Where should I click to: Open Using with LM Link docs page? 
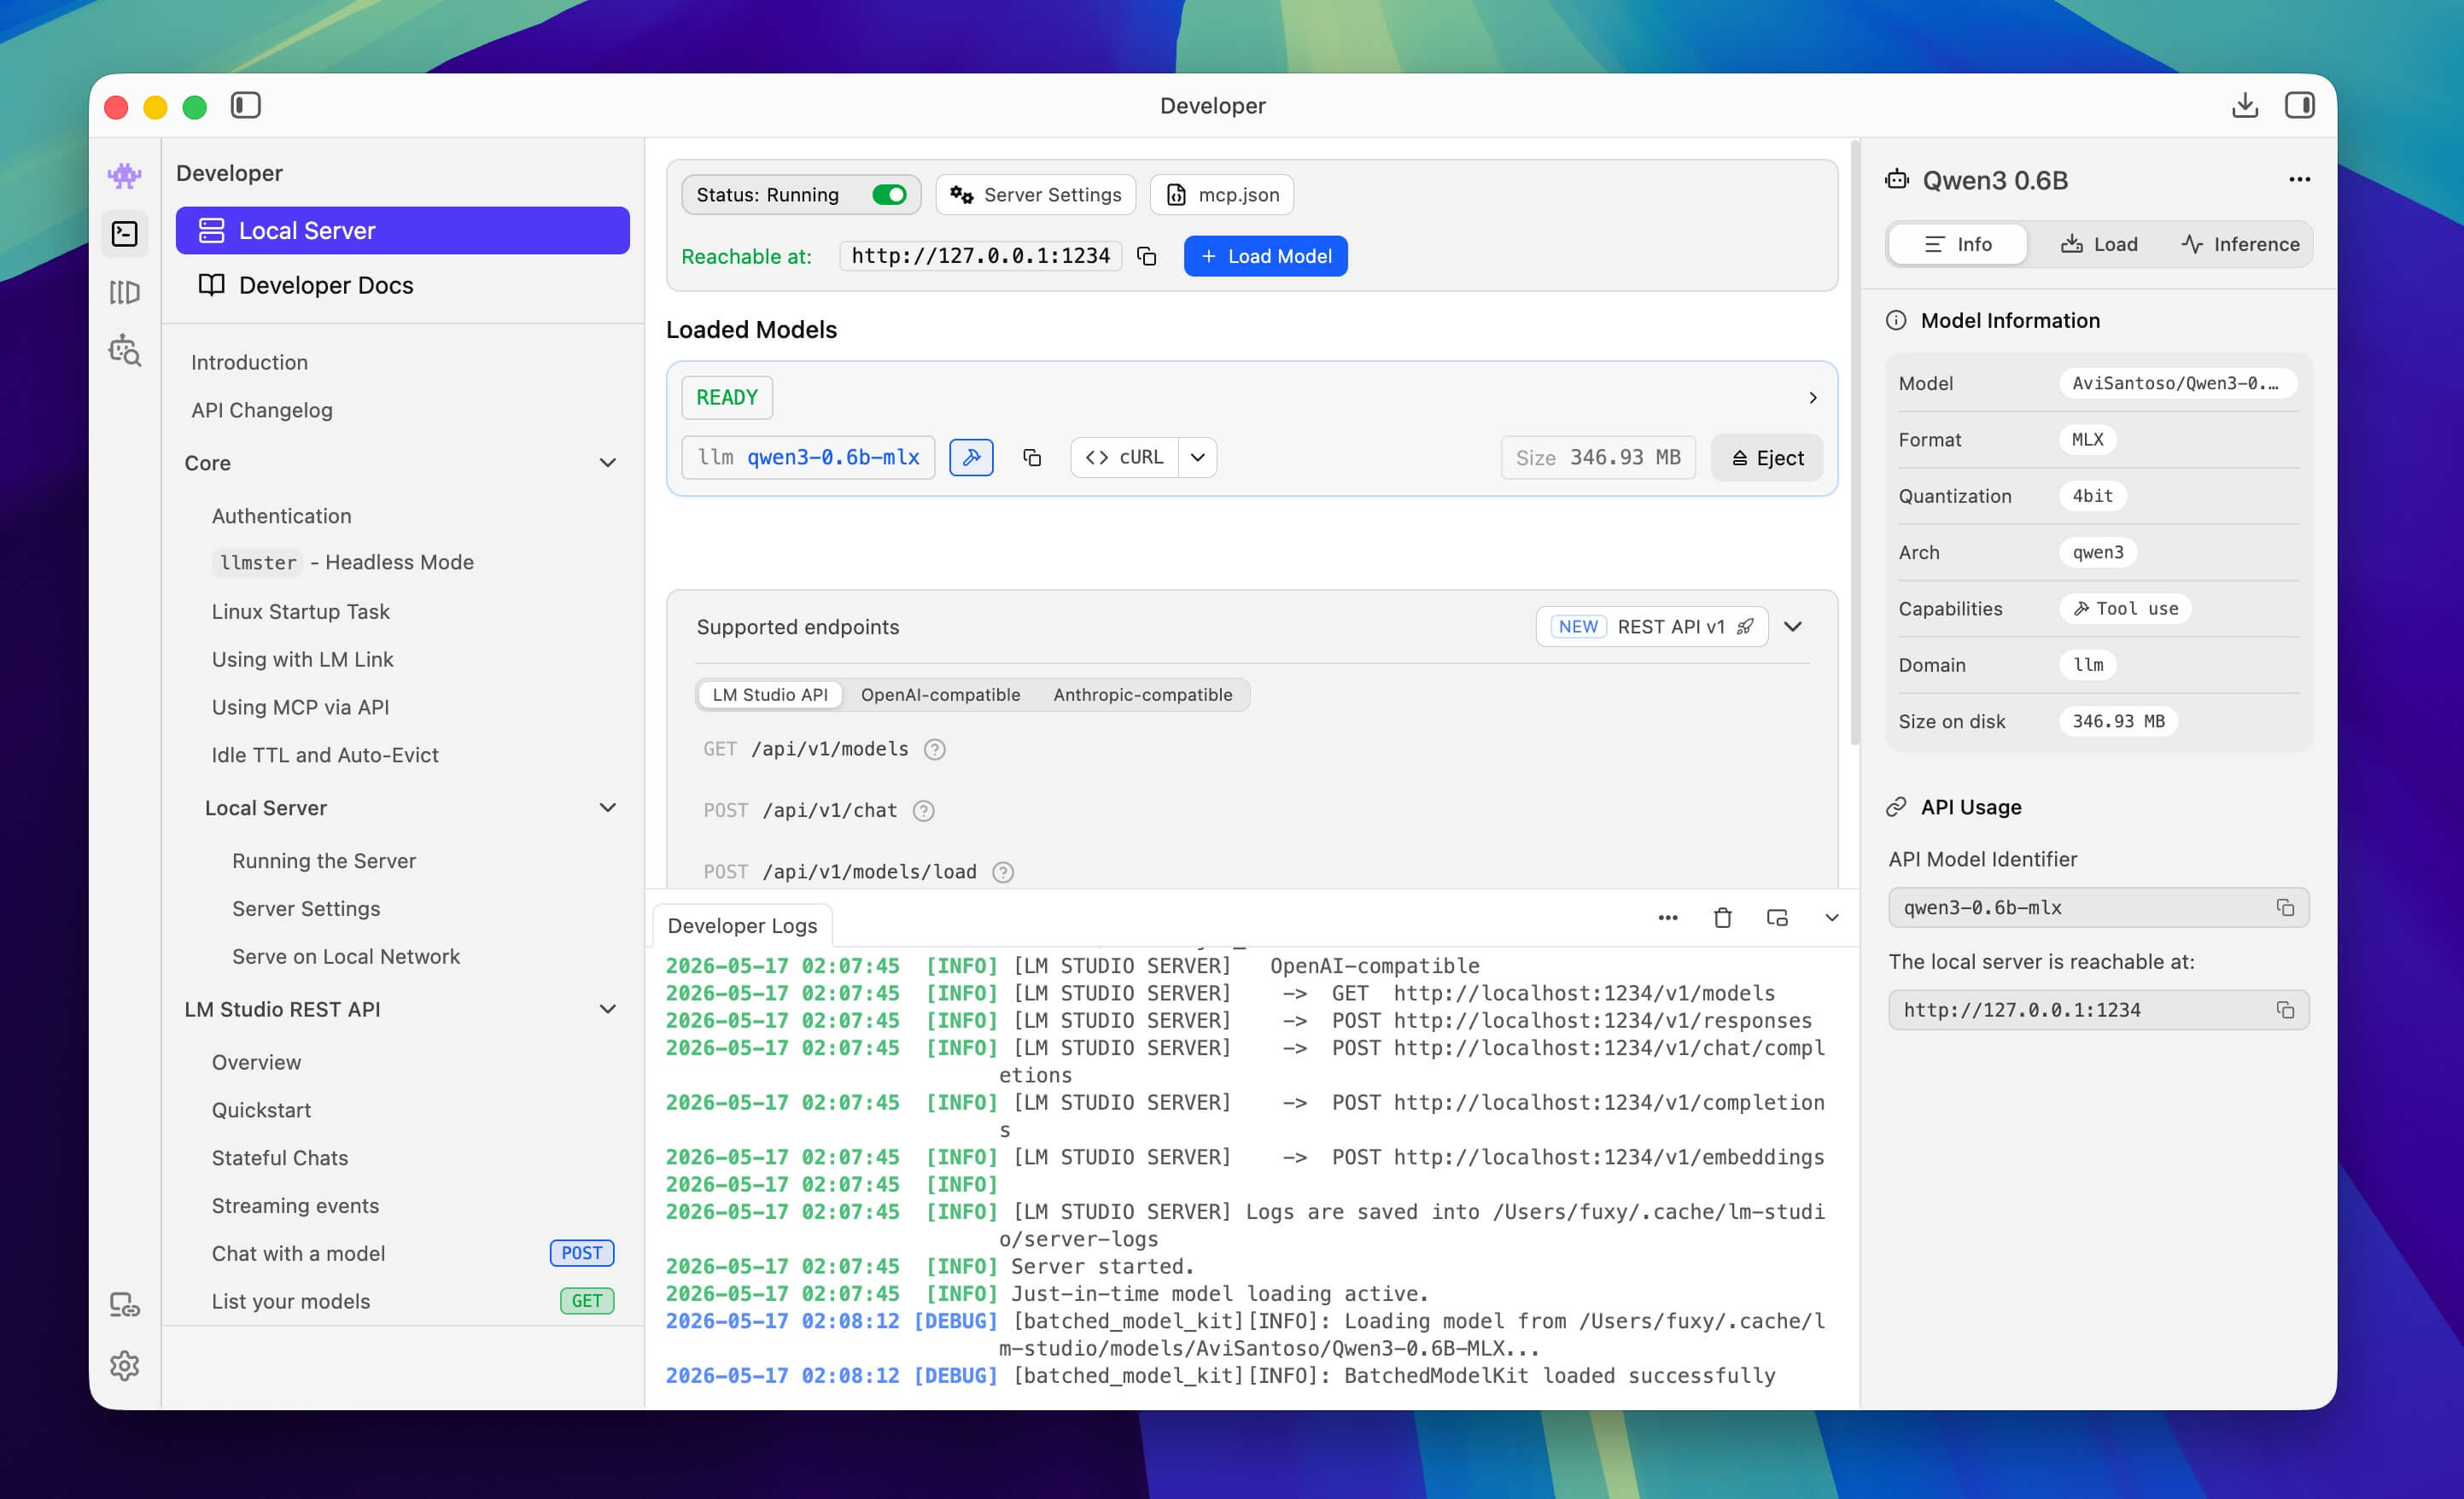(x=302, y=659)
